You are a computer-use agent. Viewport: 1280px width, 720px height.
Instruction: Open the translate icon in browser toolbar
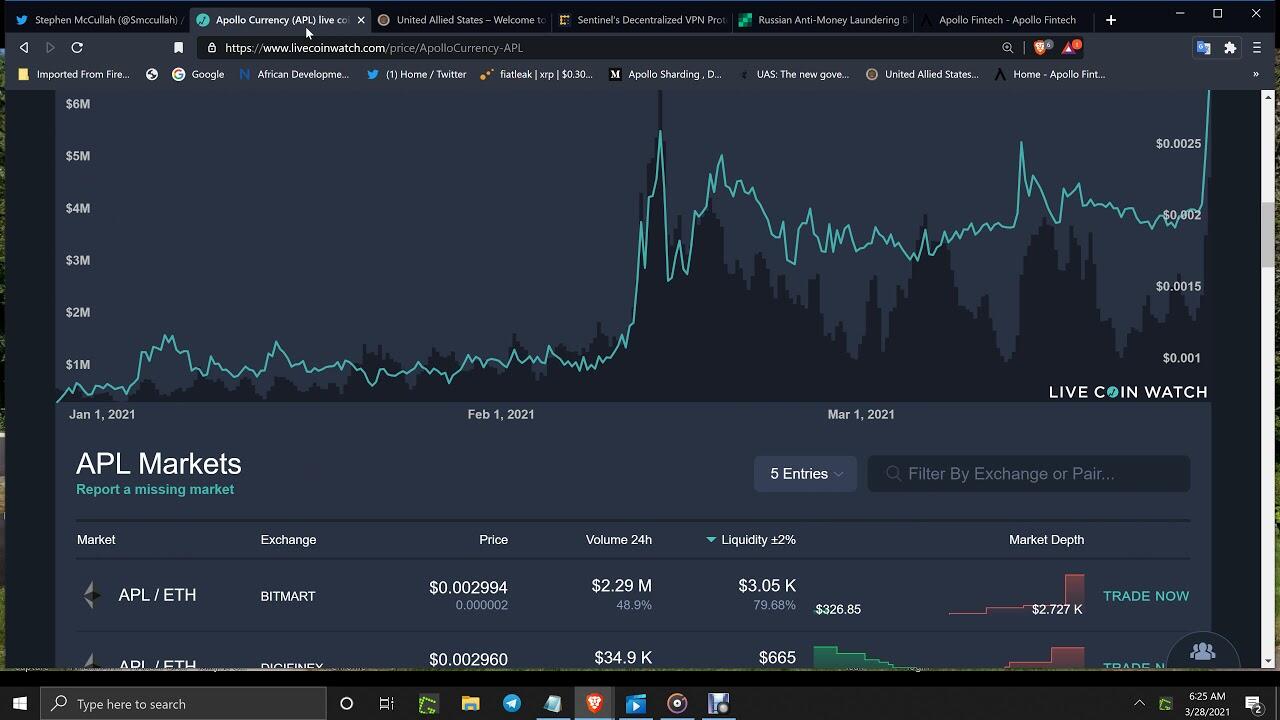pos(1203,47)
